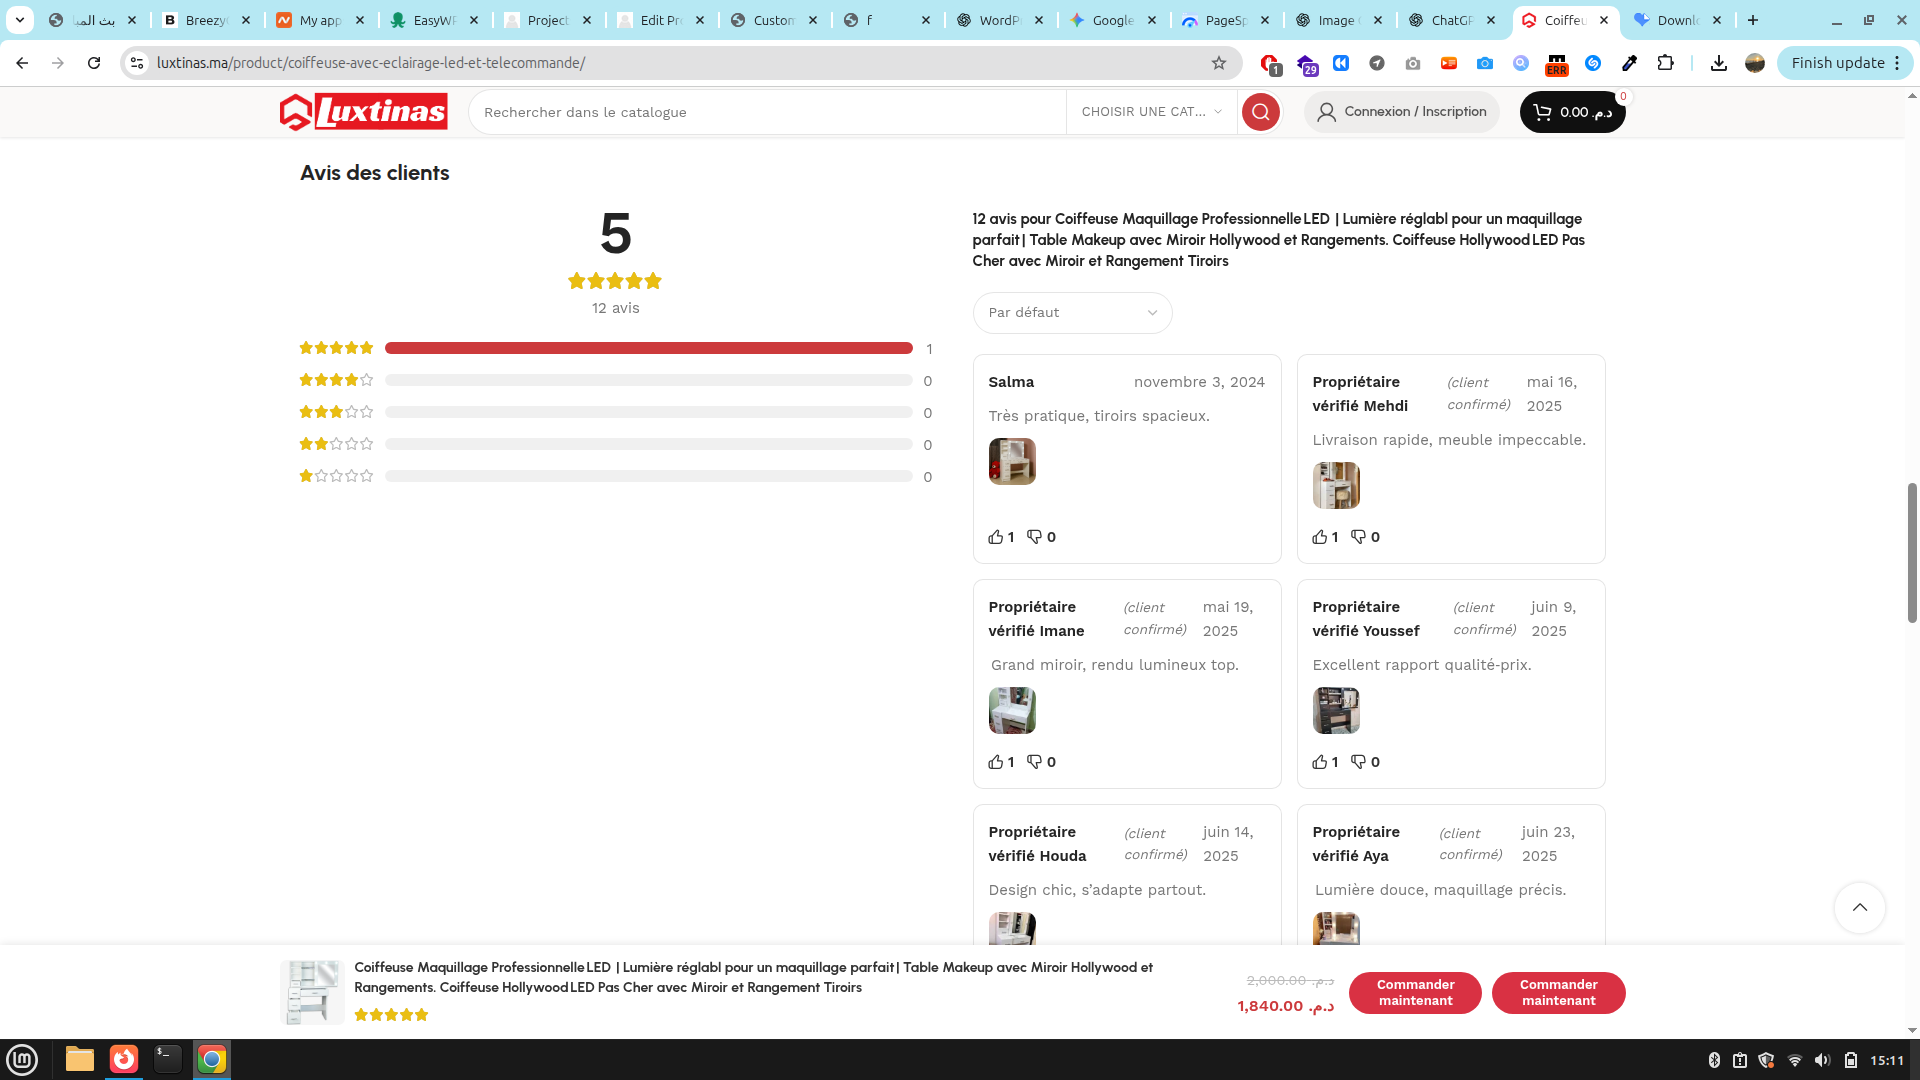Click the red search magnifier button
1920x1080 pixels.
pyautogui.click(x=1260, y=112)
